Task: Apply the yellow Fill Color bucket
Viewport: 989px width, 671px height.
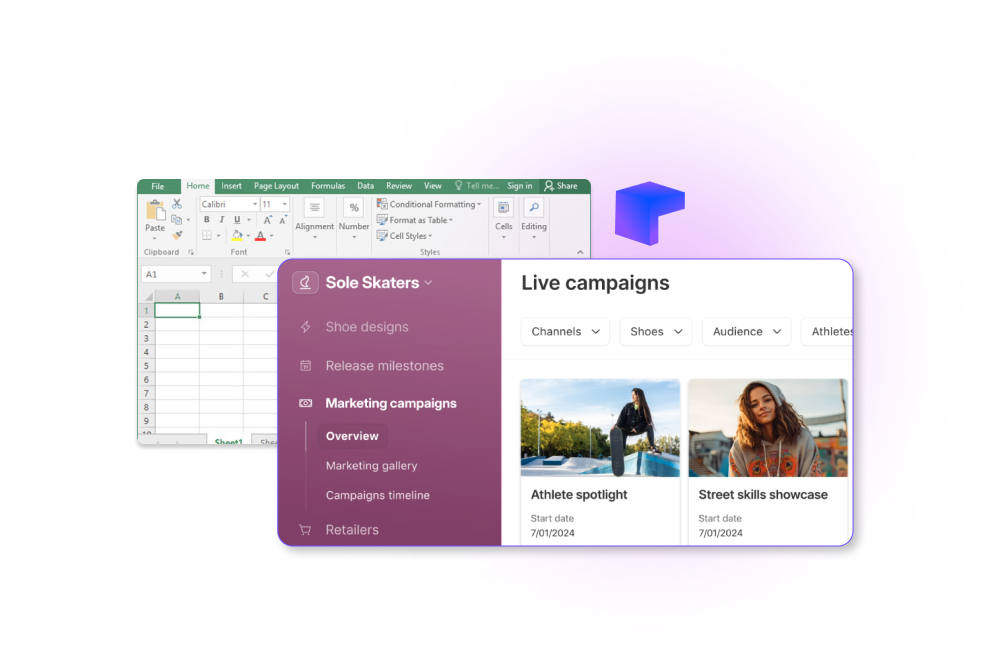Action: (237, 235)
